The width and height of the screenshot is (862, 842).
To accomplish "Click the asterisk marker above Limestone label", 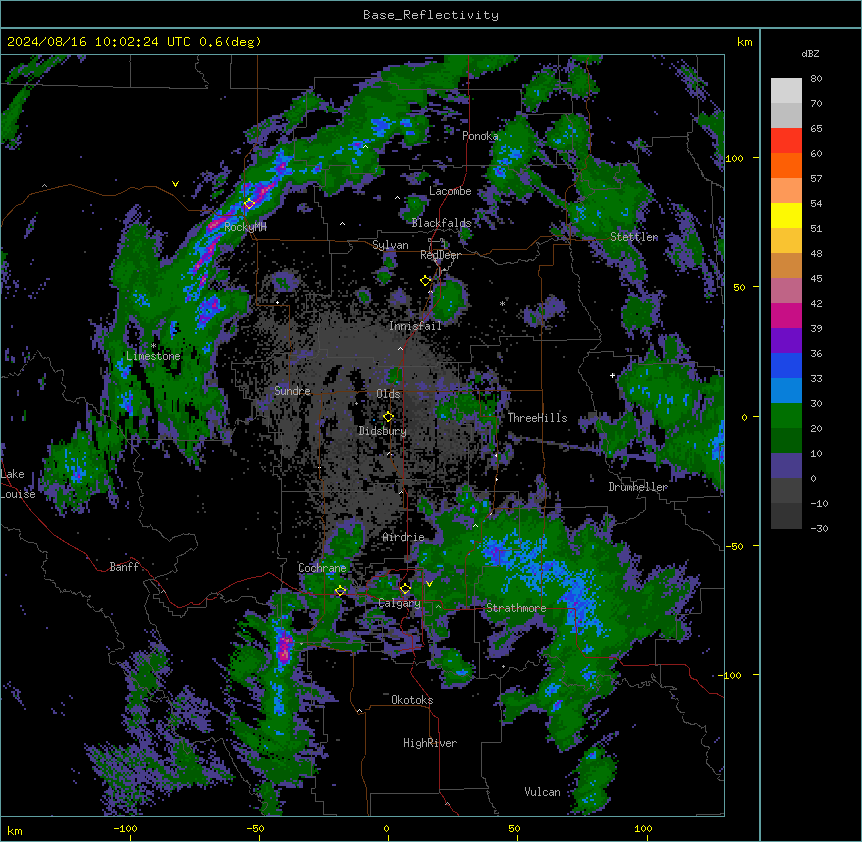I will point(154,346).
